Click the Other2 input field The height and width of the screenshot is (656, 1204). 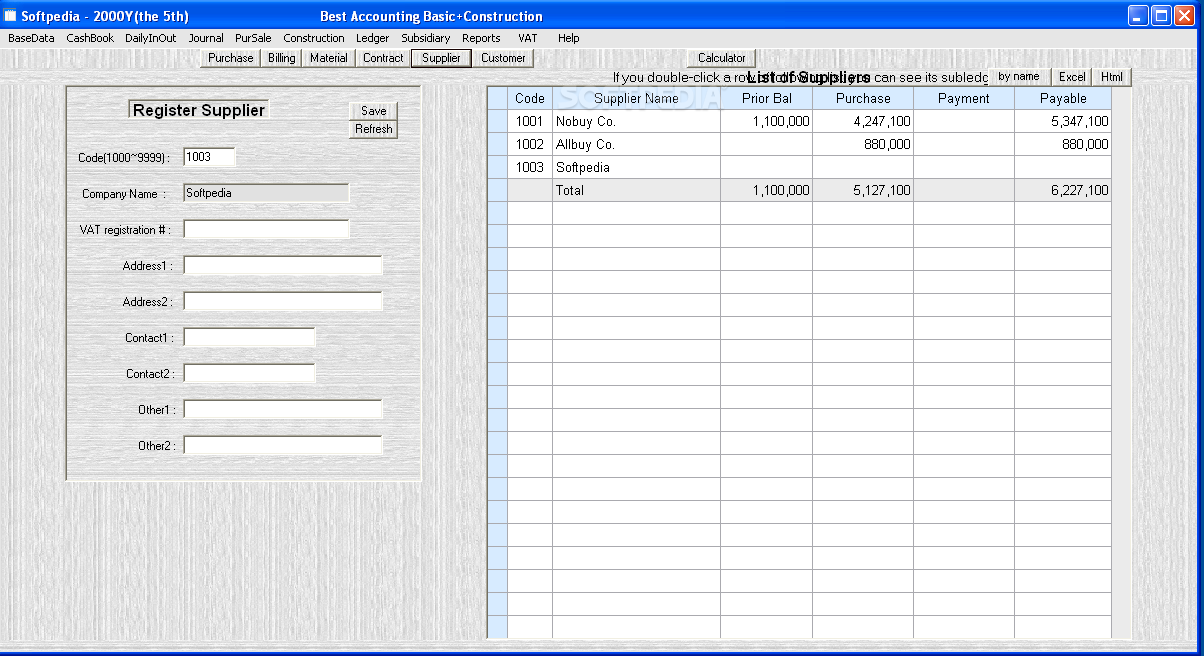pyautogui.click(x=283, y=445)
